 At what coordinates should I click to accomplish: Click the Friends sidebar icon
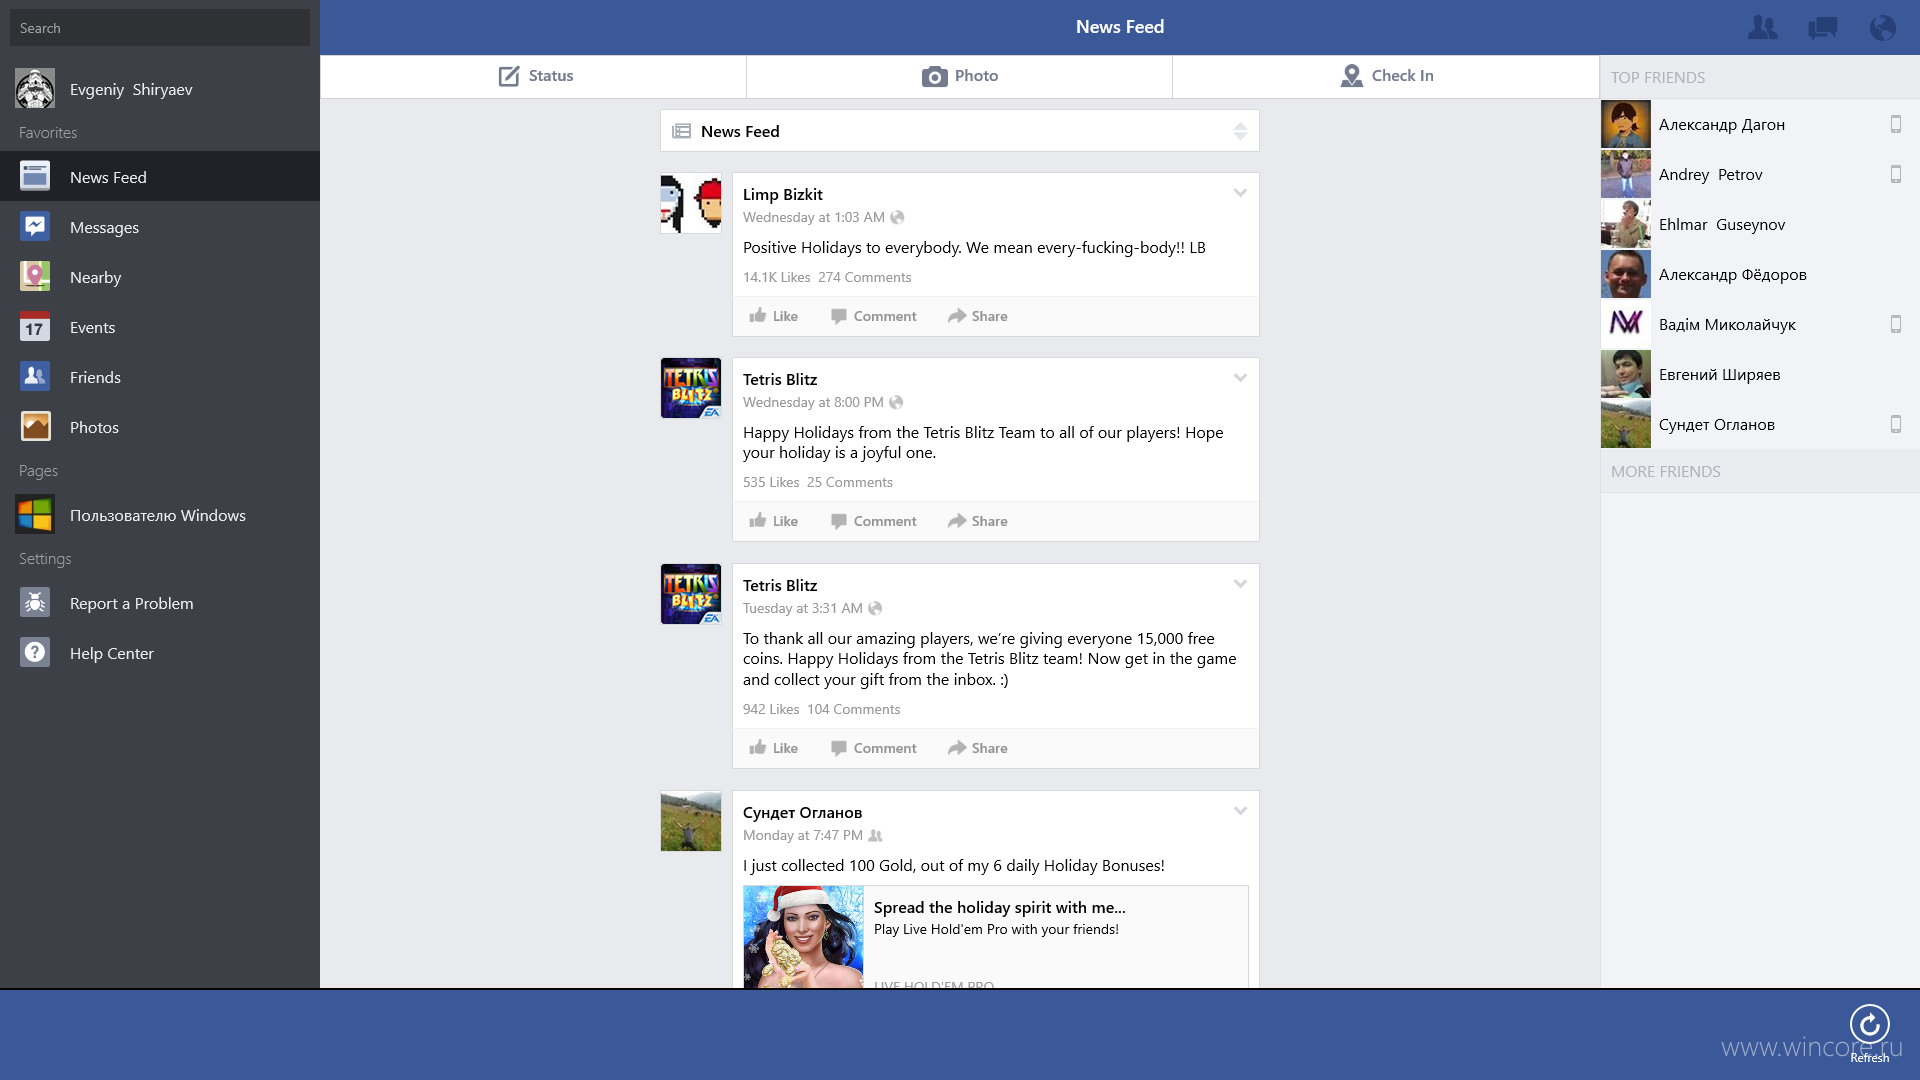point(35,377)
